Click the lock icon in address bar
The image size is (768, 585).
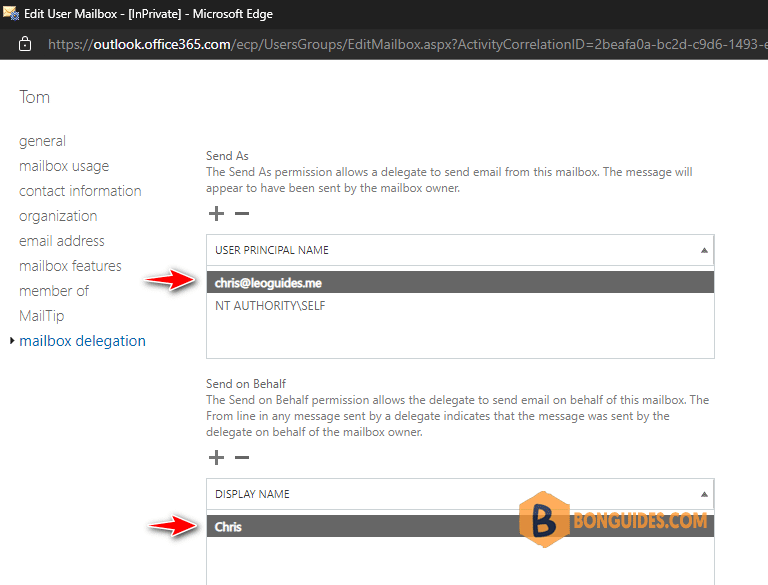24,44
